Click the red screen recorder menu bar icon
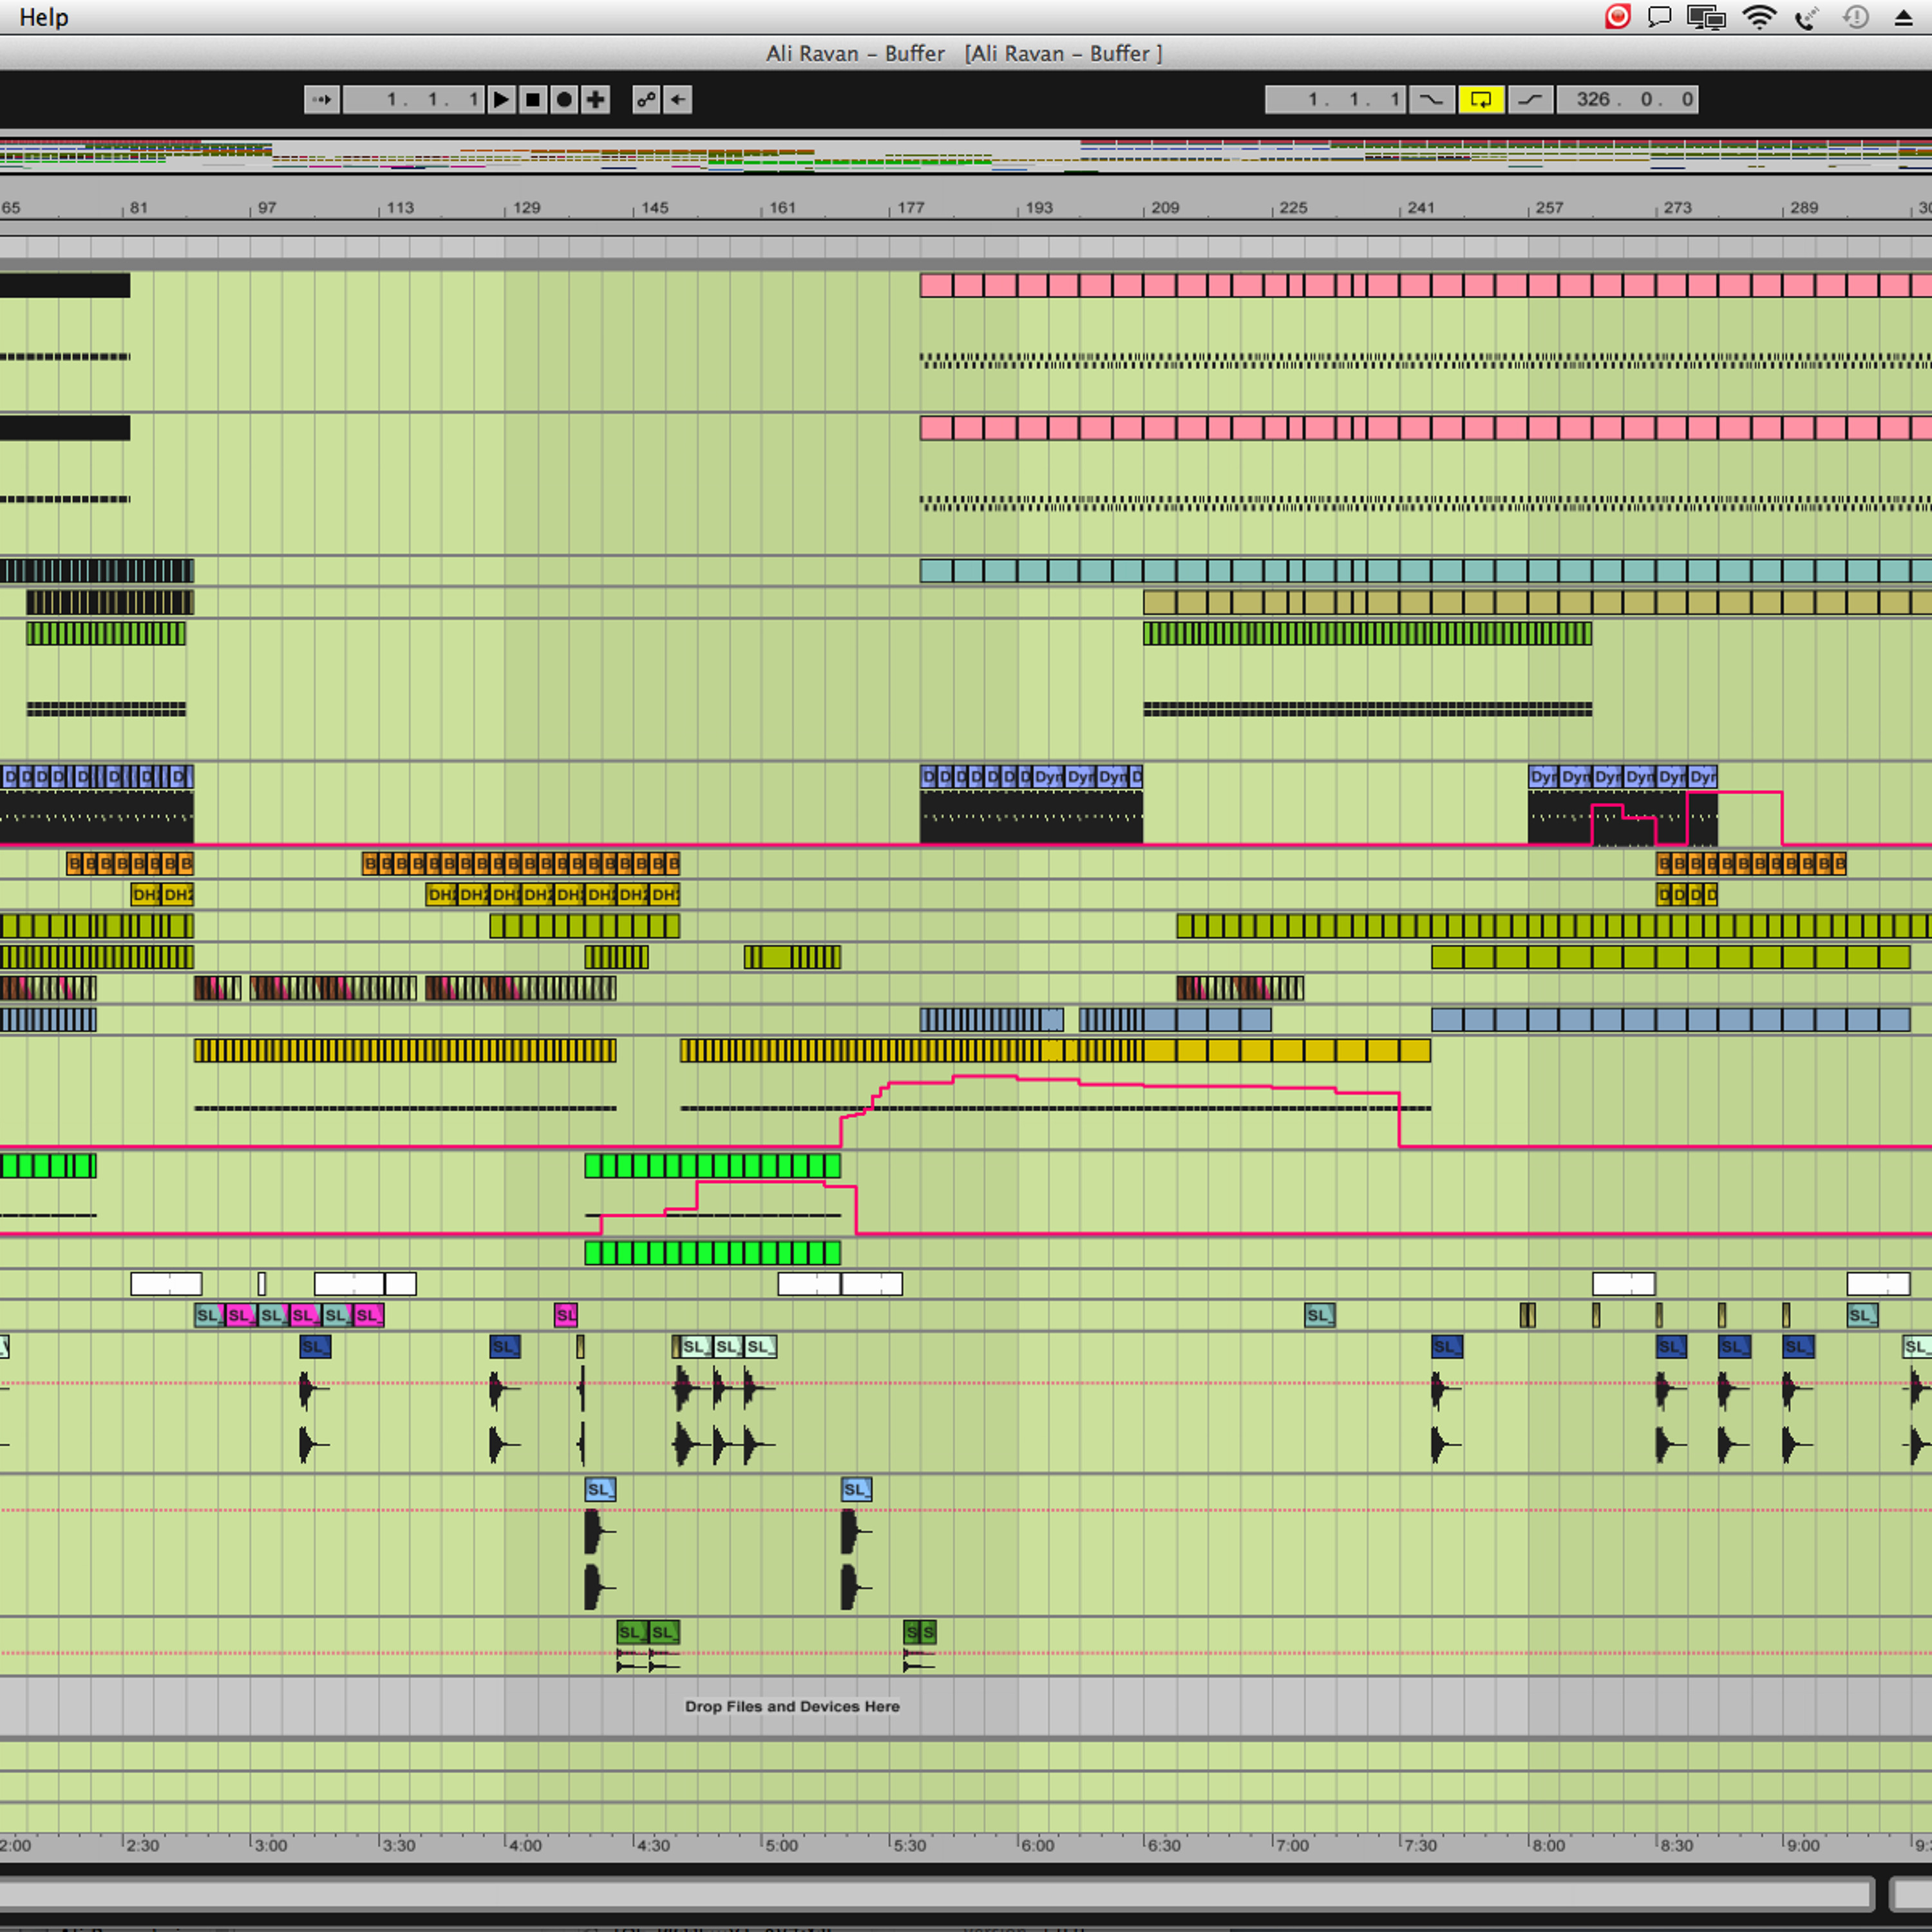The image size is (1932, 1932). [1617, 17]
